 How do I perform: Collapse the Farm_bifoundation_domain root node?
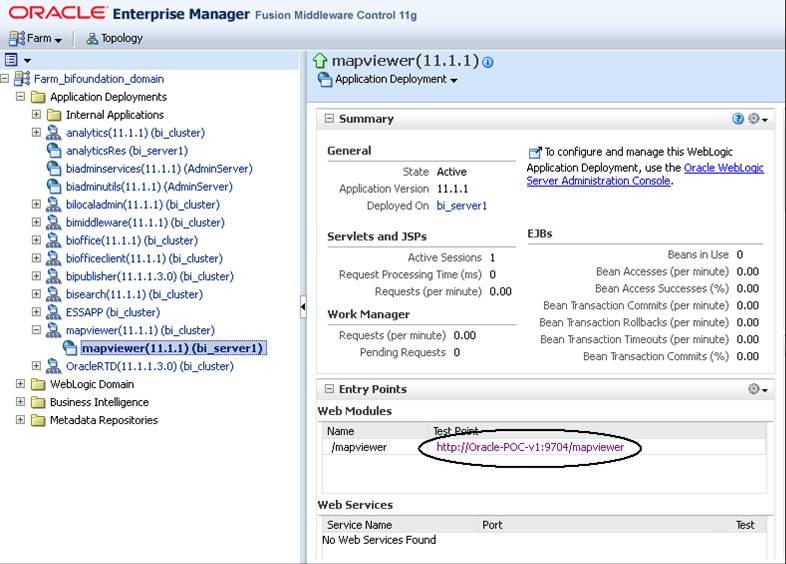click(x=5, y=79)
